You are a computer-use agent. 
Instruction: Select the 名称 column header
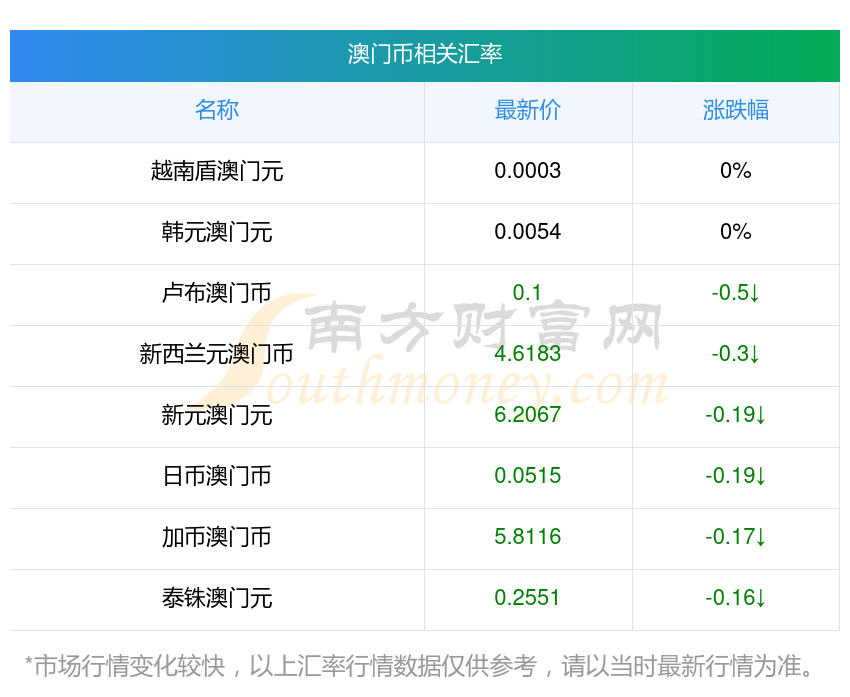click(217, 110)
